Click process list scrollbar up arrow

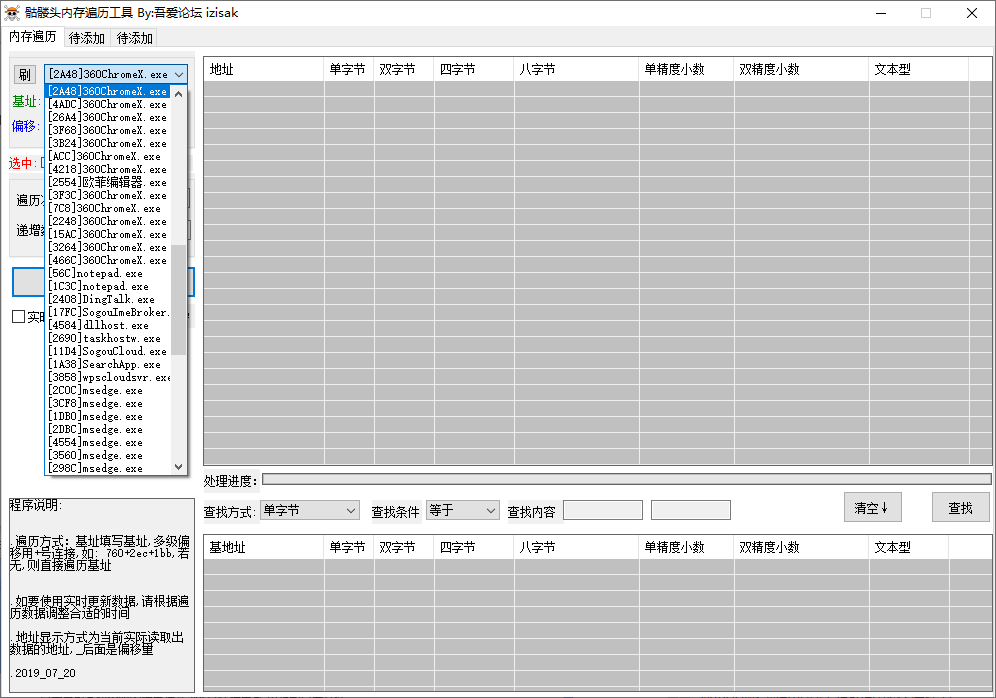pos(179,92)
